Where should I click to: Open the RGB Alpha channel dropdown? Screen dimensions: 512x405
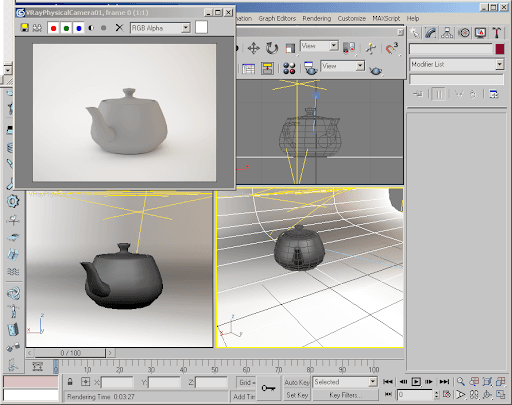(186, 28)
